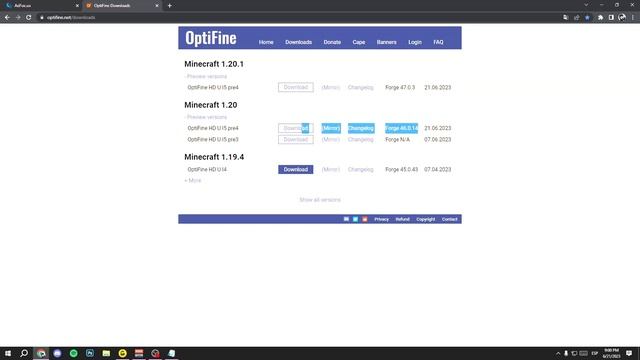
Task: Open highlighted Changelog link for 1.20 pre4
Action: pyautogui.click(x=361, y=128)
